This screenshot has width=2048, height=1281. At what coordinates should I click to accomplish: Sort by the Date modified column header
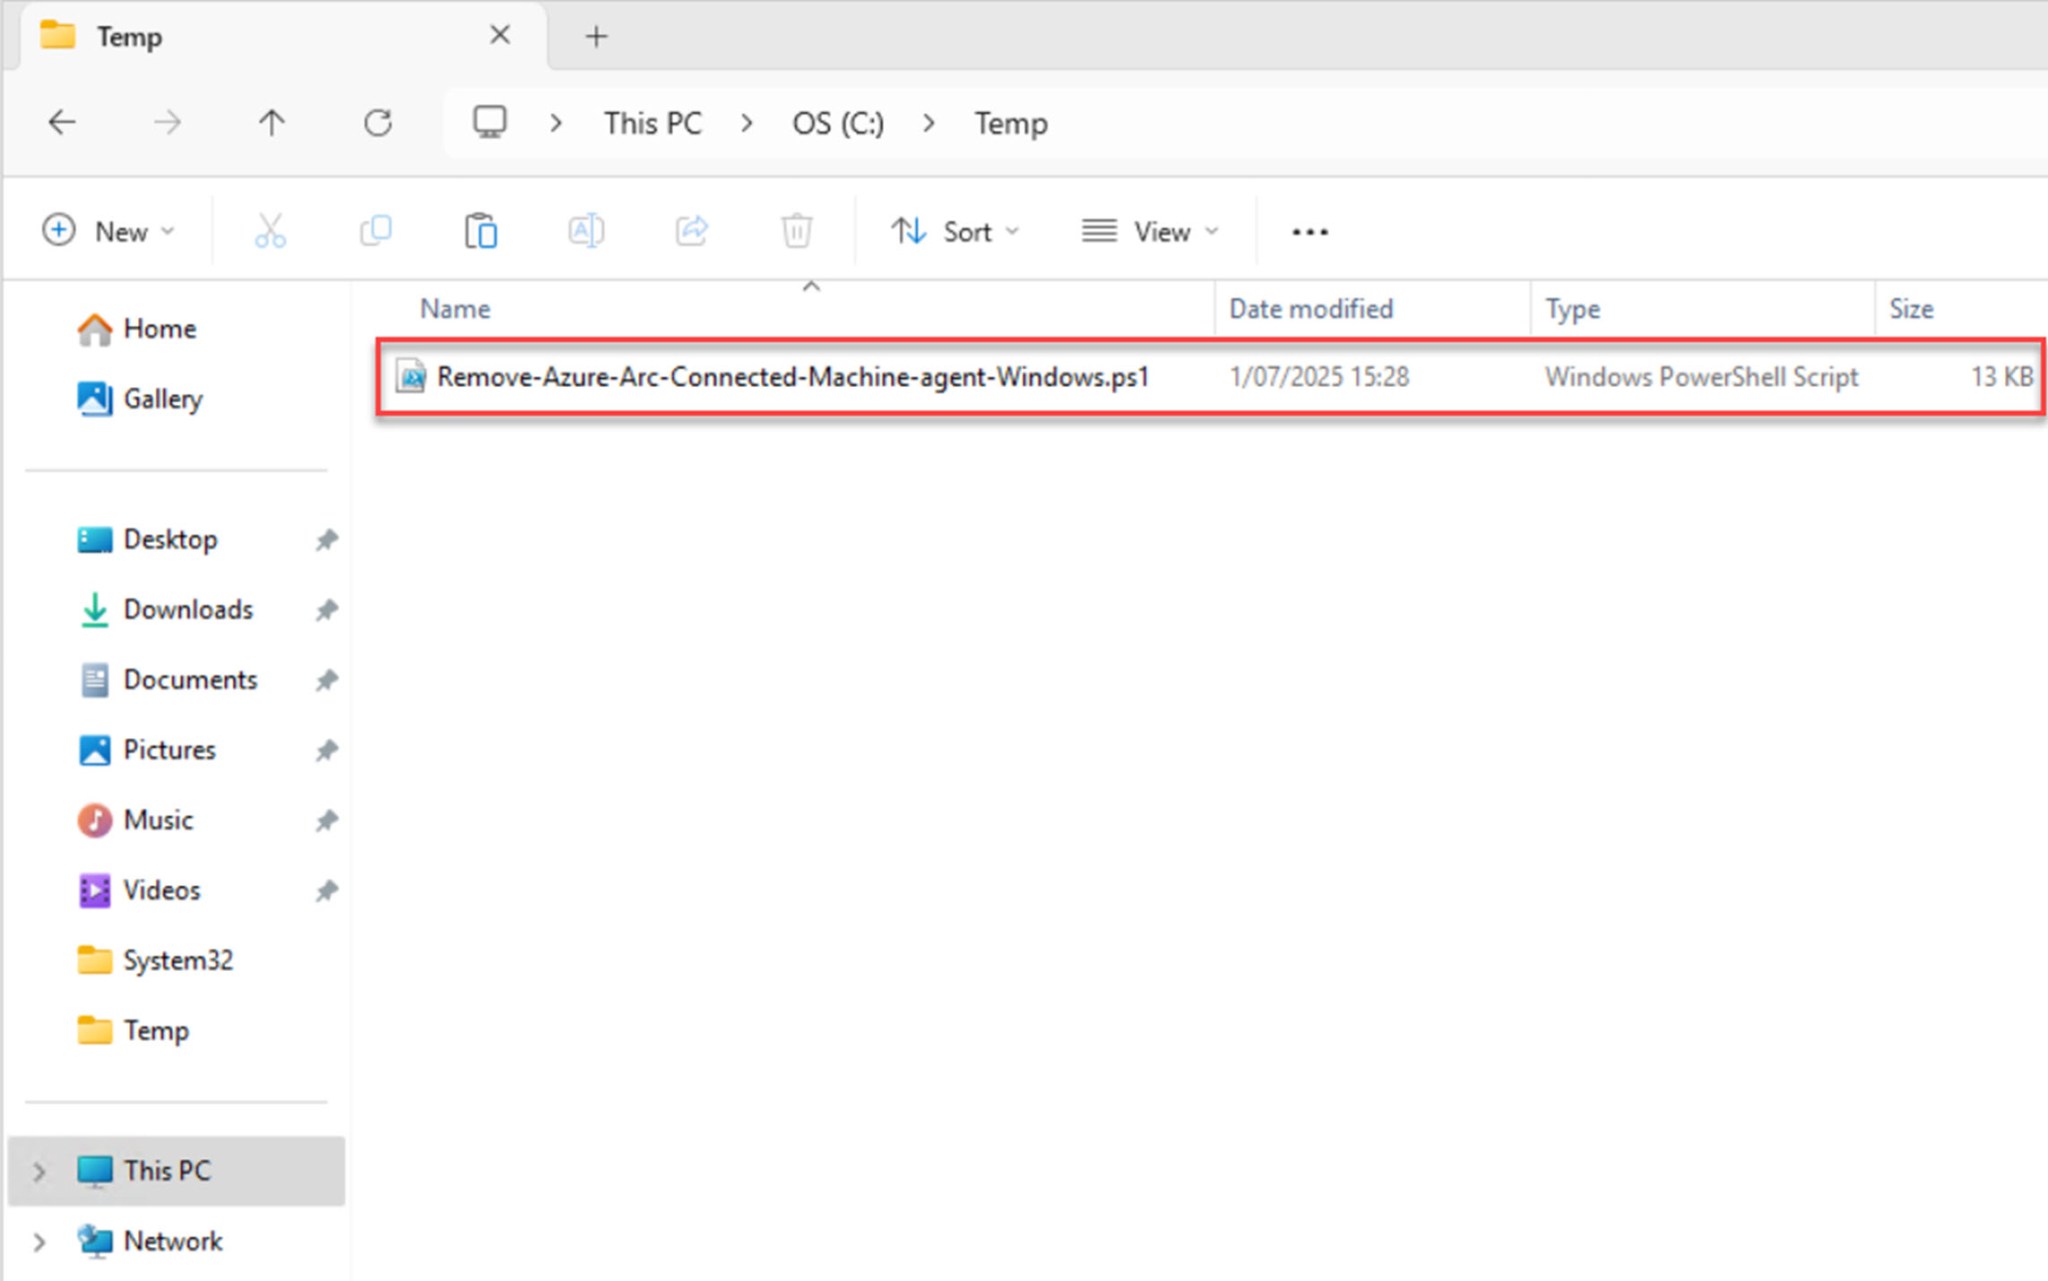click(1310, 309)
